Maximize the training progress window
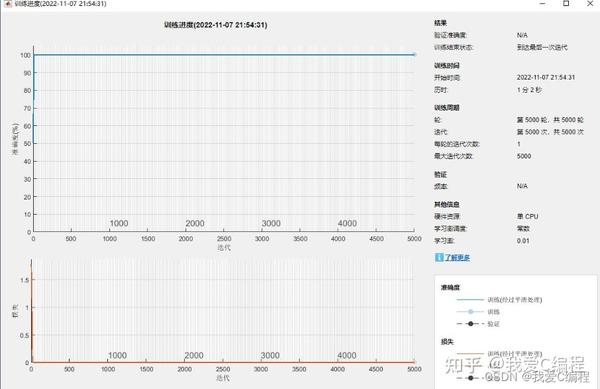The height and width of the screenshot is (389, 600). (x=566, y=3)
